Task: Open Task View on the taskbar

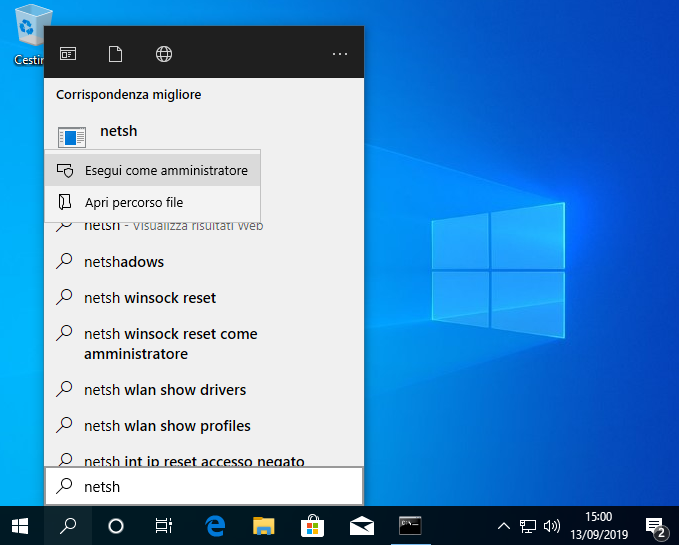Action: tap(164, 526)
